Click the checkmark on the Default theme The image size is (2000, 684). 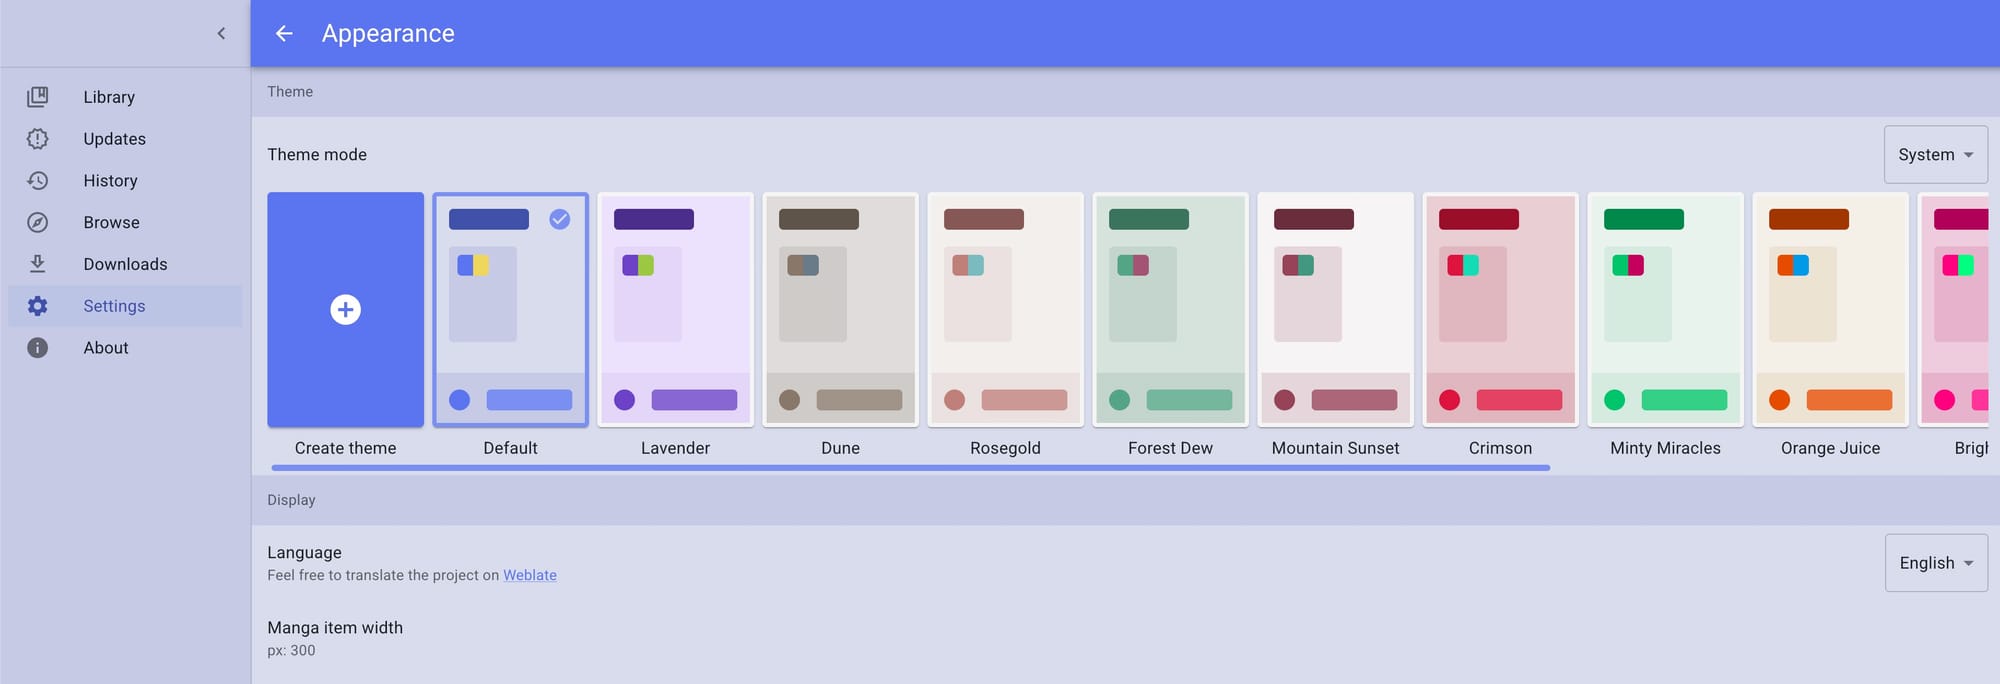tap(560, 219)
